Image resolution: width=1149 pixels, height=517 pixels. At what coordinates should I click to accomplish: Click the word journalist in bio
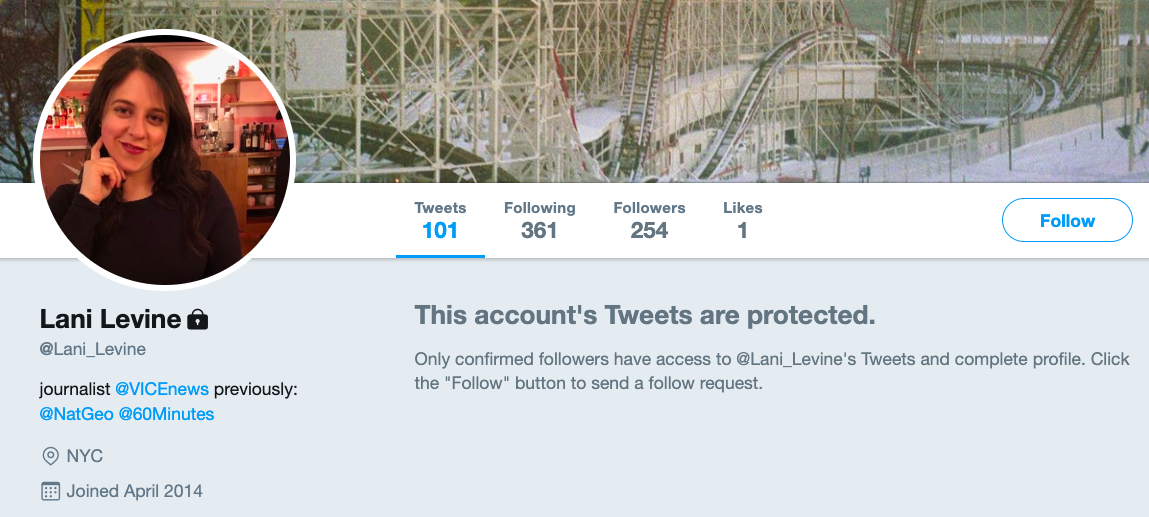[75, 389]
